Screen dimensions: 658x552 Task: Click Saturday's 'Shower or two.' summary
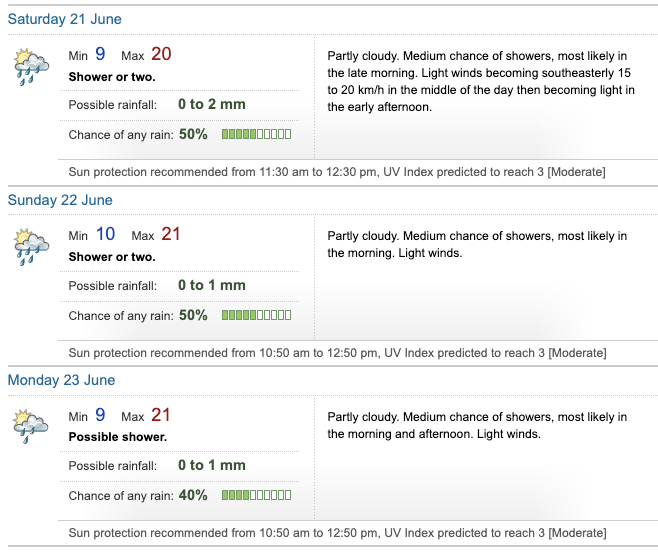click(x=112, y=77)
